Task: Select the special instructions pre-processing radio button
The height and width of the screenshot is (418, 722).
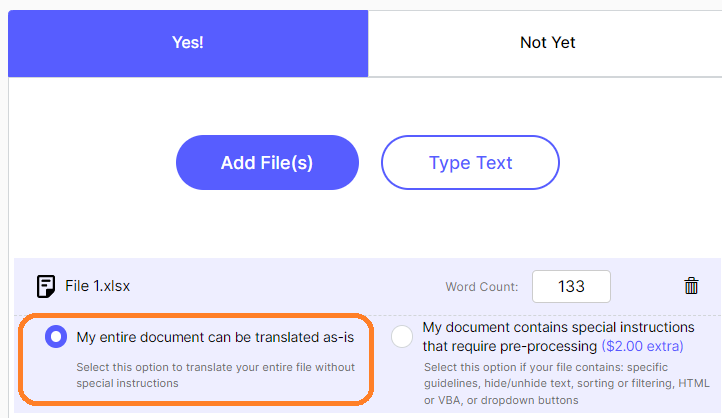Action: (402, 337)
